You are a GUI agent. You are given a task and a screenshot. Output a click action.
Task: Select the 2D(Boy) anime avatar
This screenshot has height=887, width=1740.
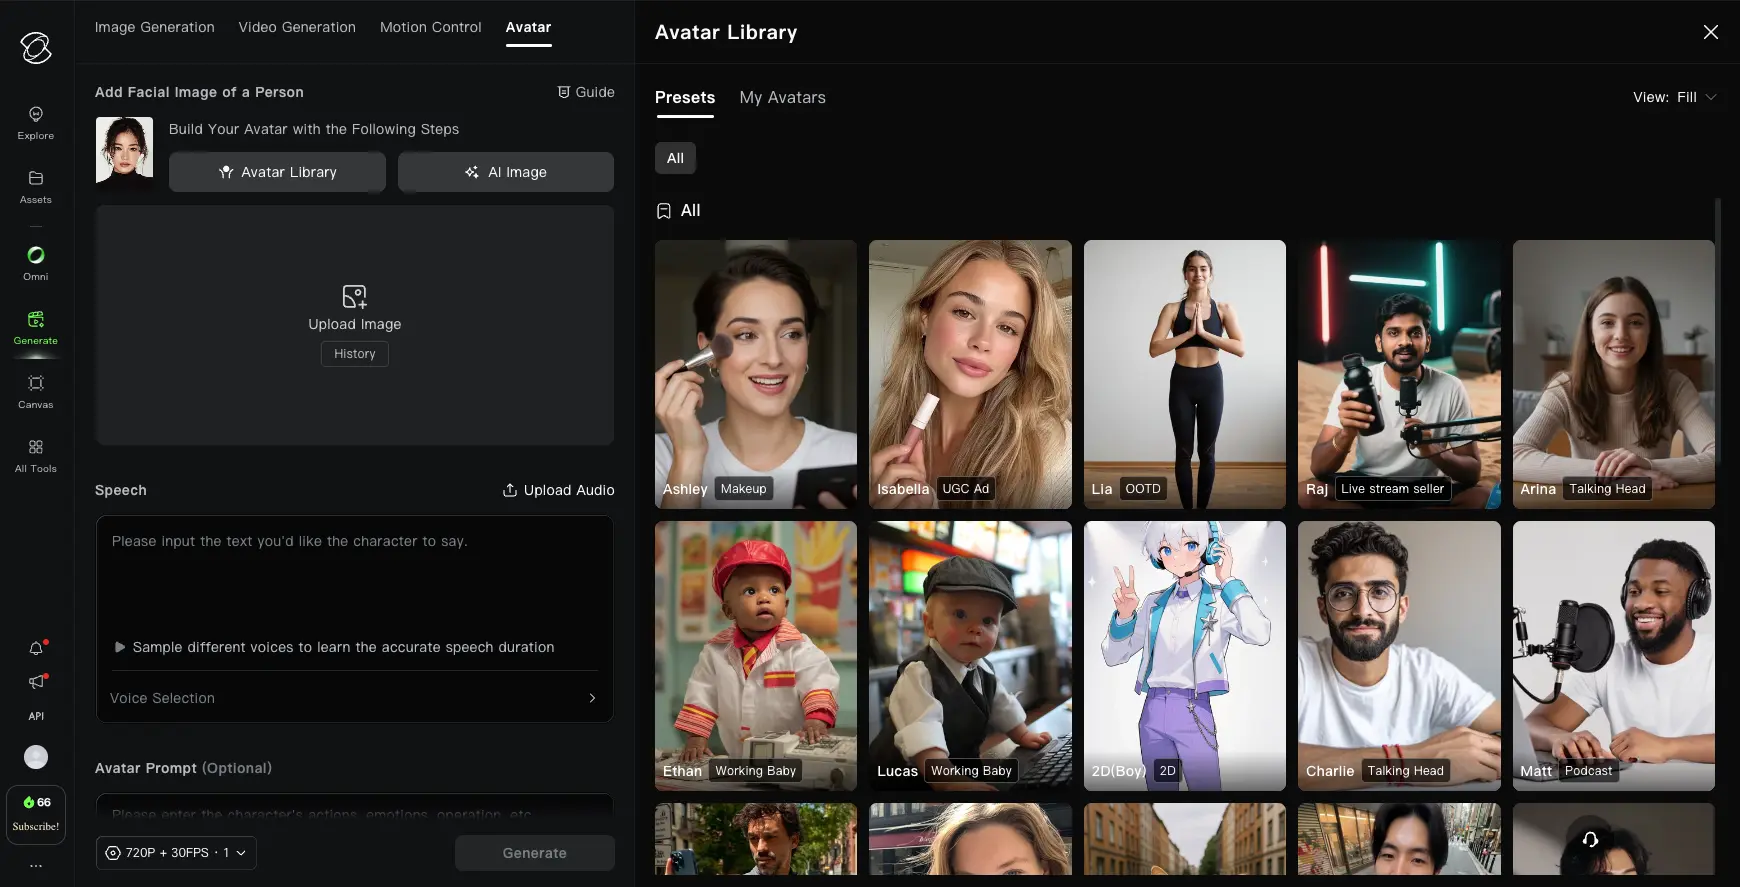(1185, 656)
